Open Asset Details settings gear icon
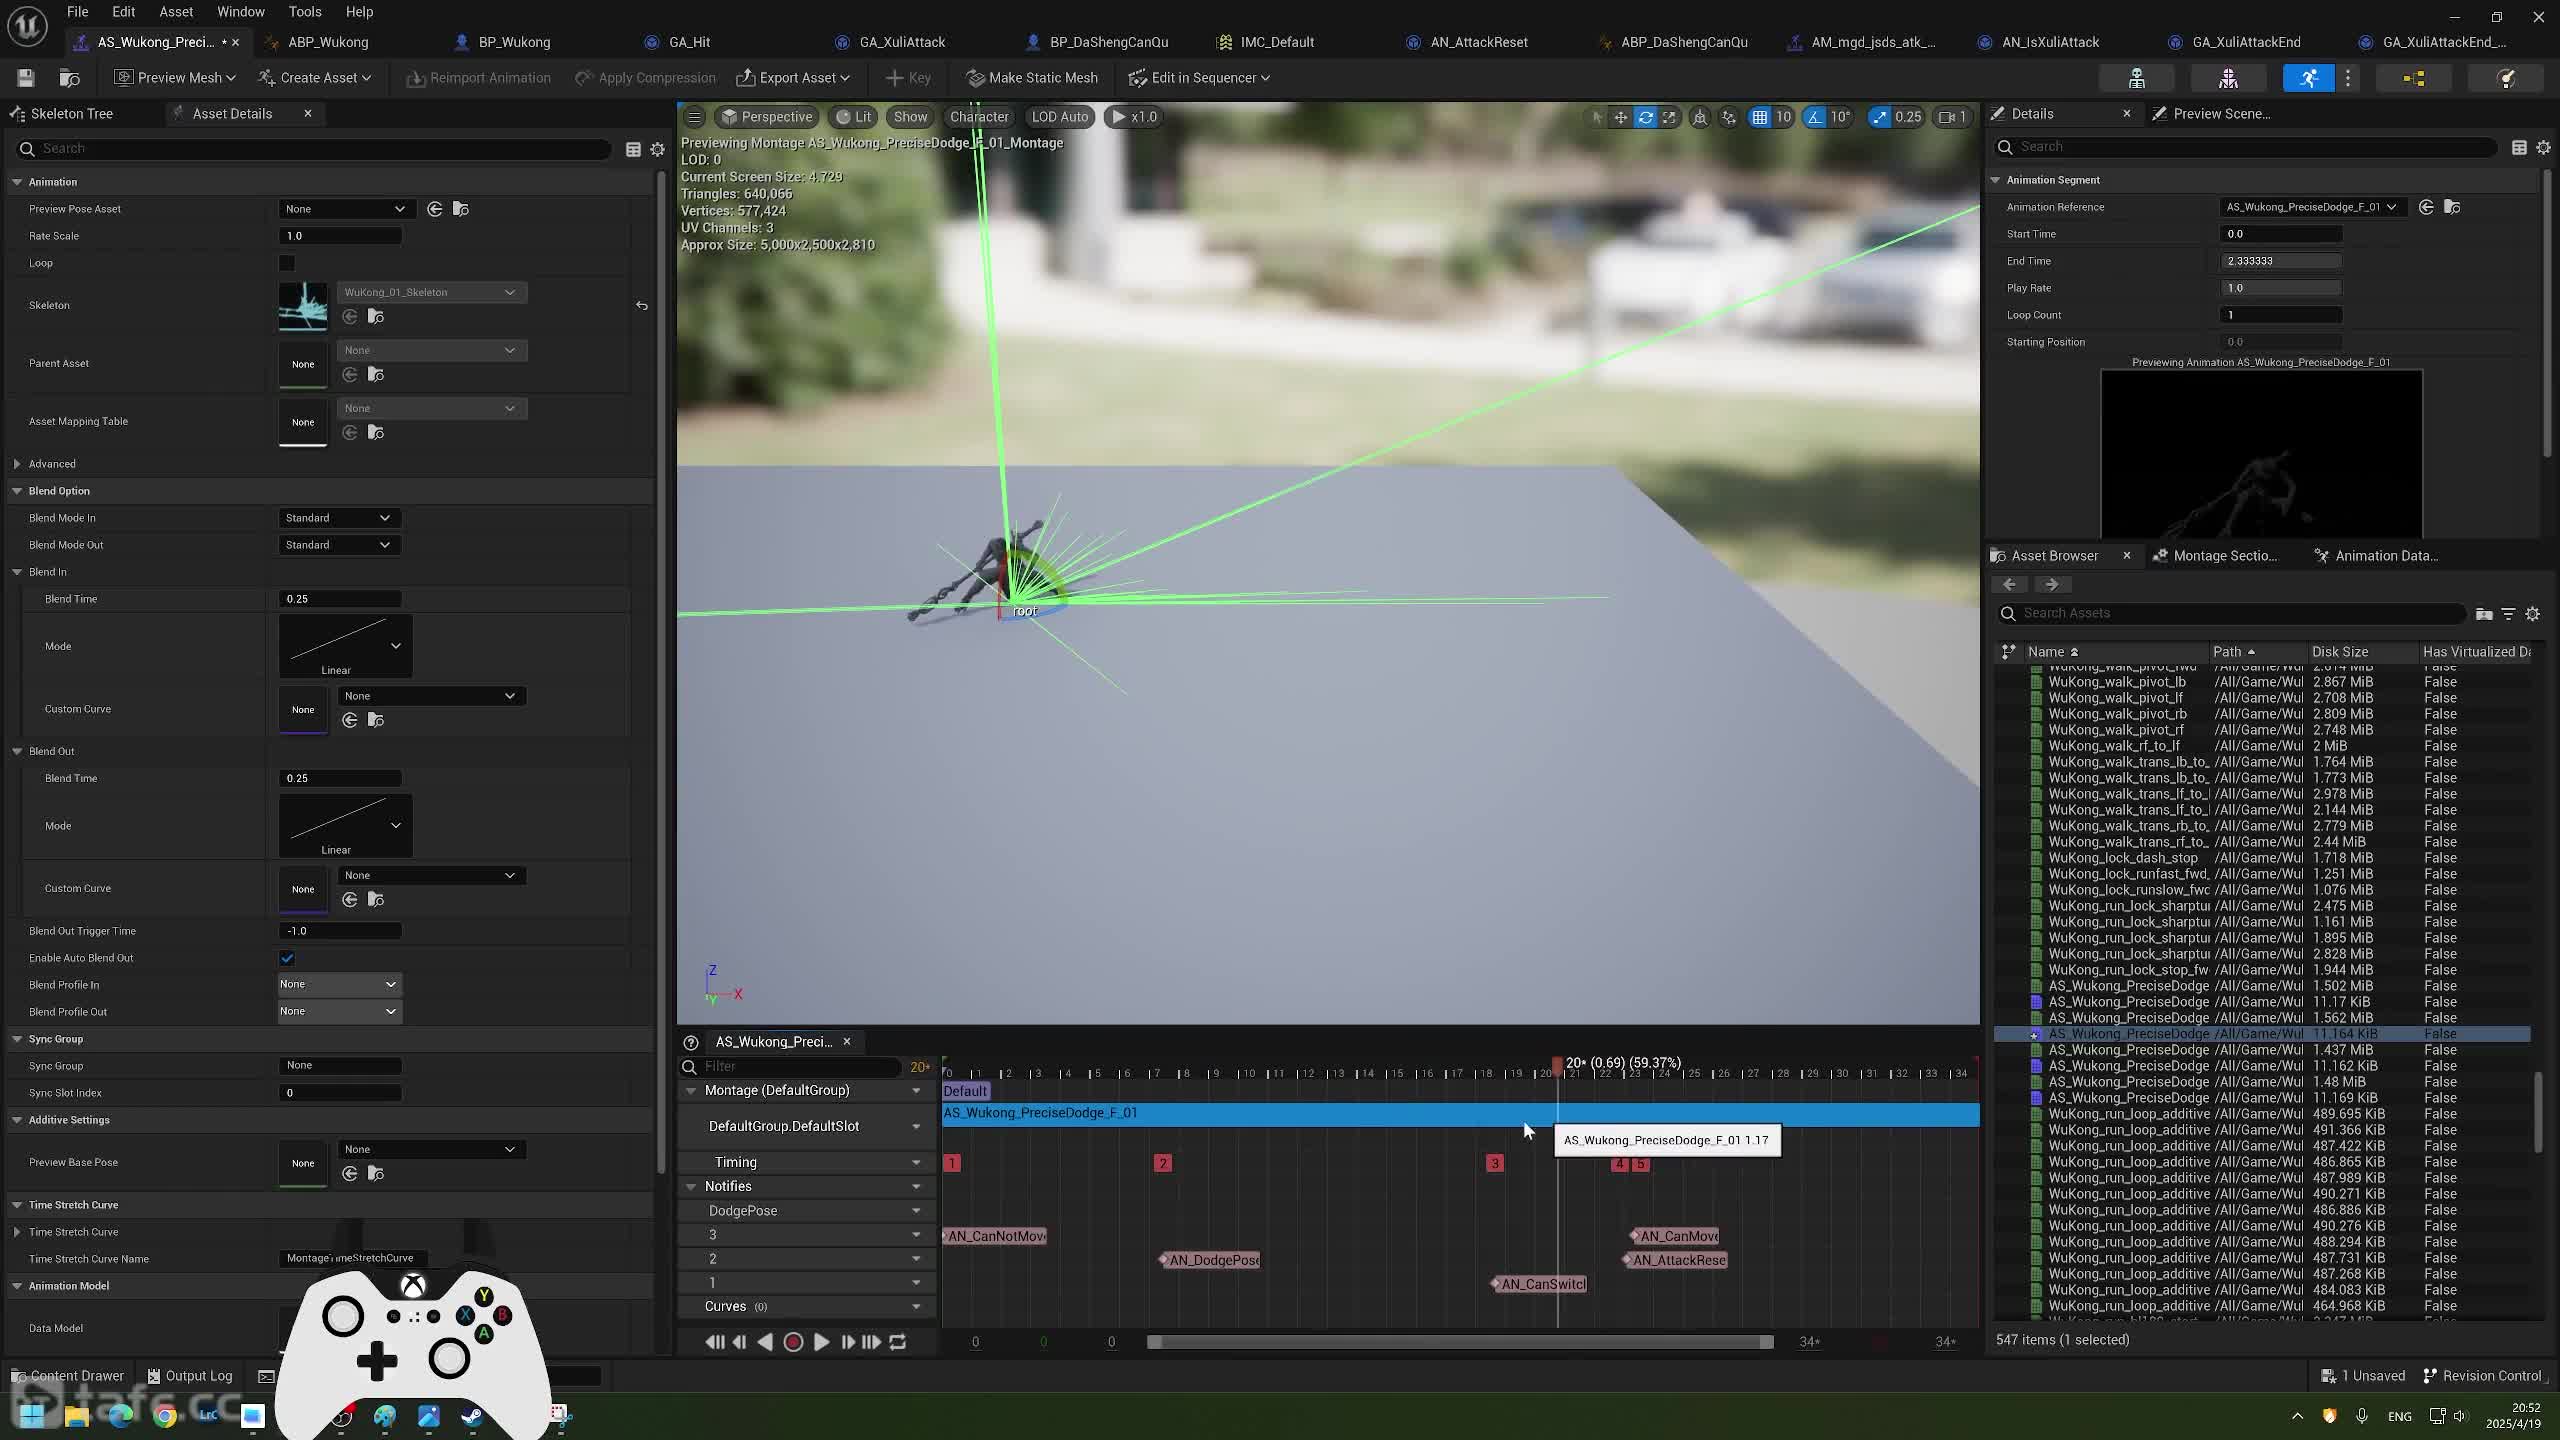This screenshot has width=2560, height=1440. 657,149
